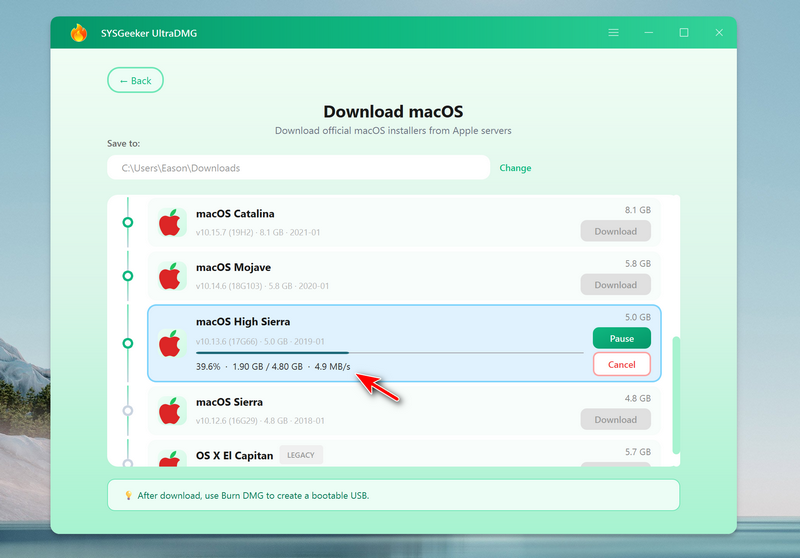Go back using the Back button
Screen dimensions: 800x558
point(135,80)
